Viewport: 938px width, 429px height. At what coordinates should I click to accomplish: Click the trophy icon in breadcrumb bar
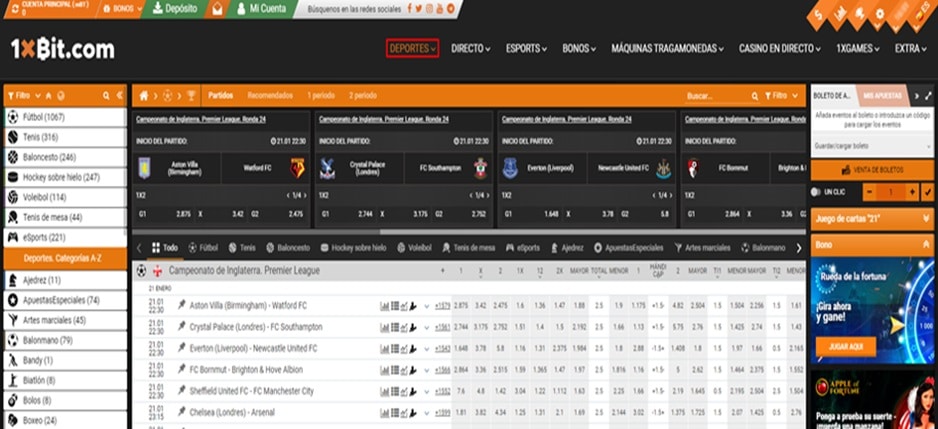click(x=191, y=96)
